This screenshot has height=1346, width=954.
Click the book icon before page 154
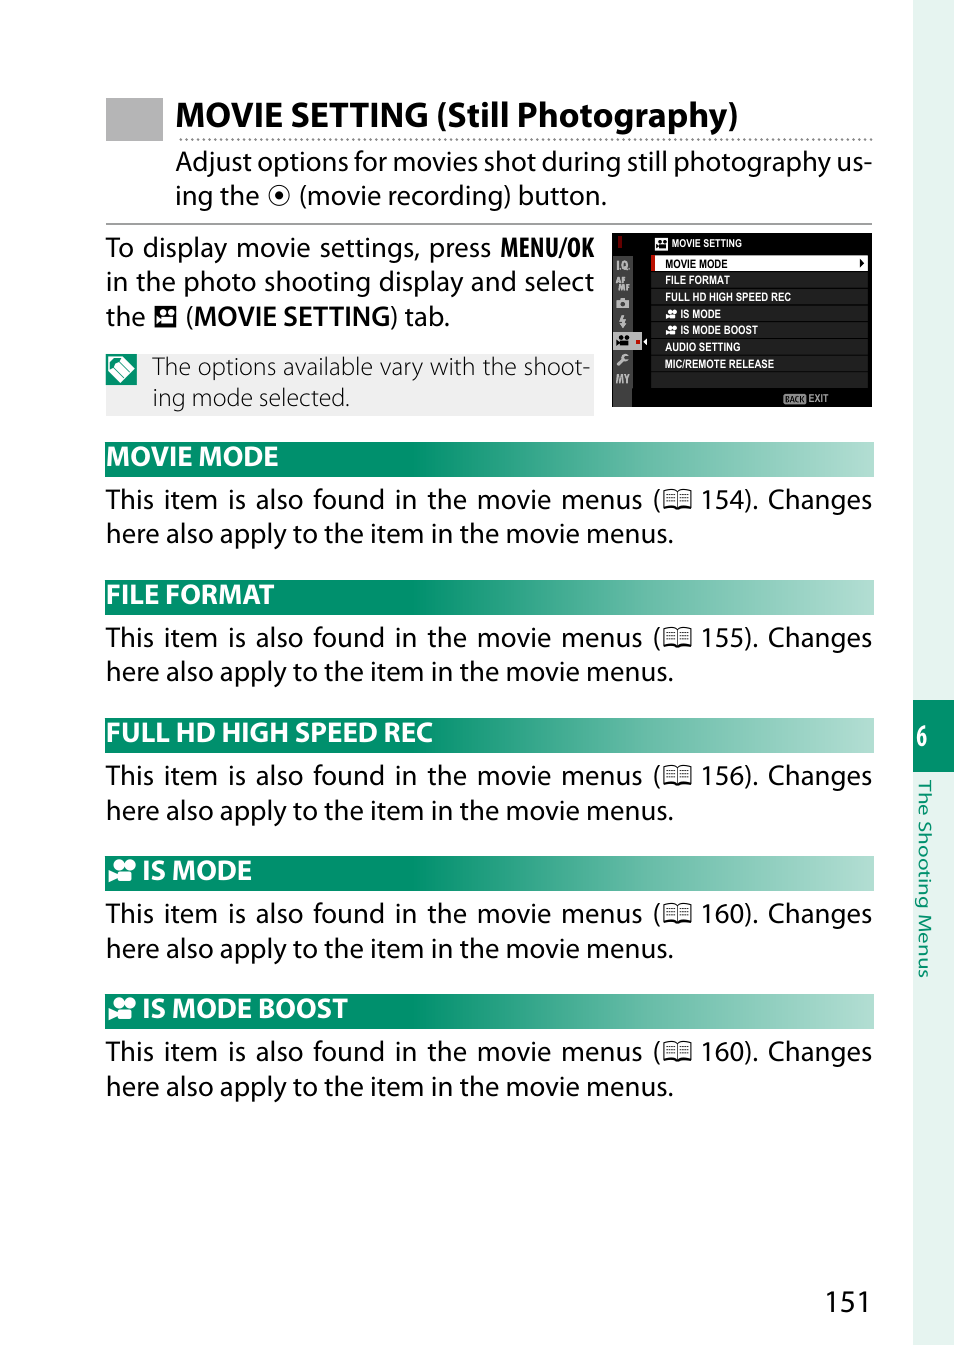tap(678, 500)
